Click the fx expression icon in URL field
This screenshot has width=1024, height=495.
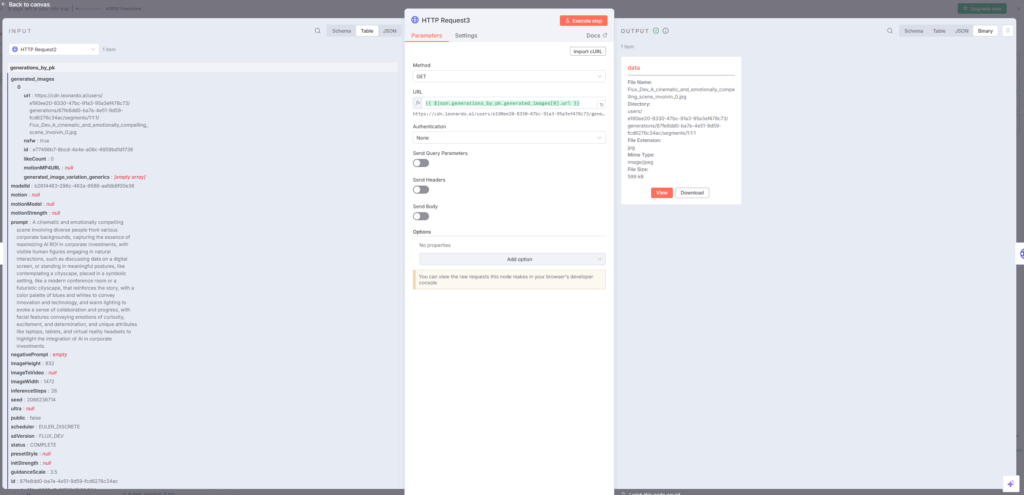pos(418,103)
